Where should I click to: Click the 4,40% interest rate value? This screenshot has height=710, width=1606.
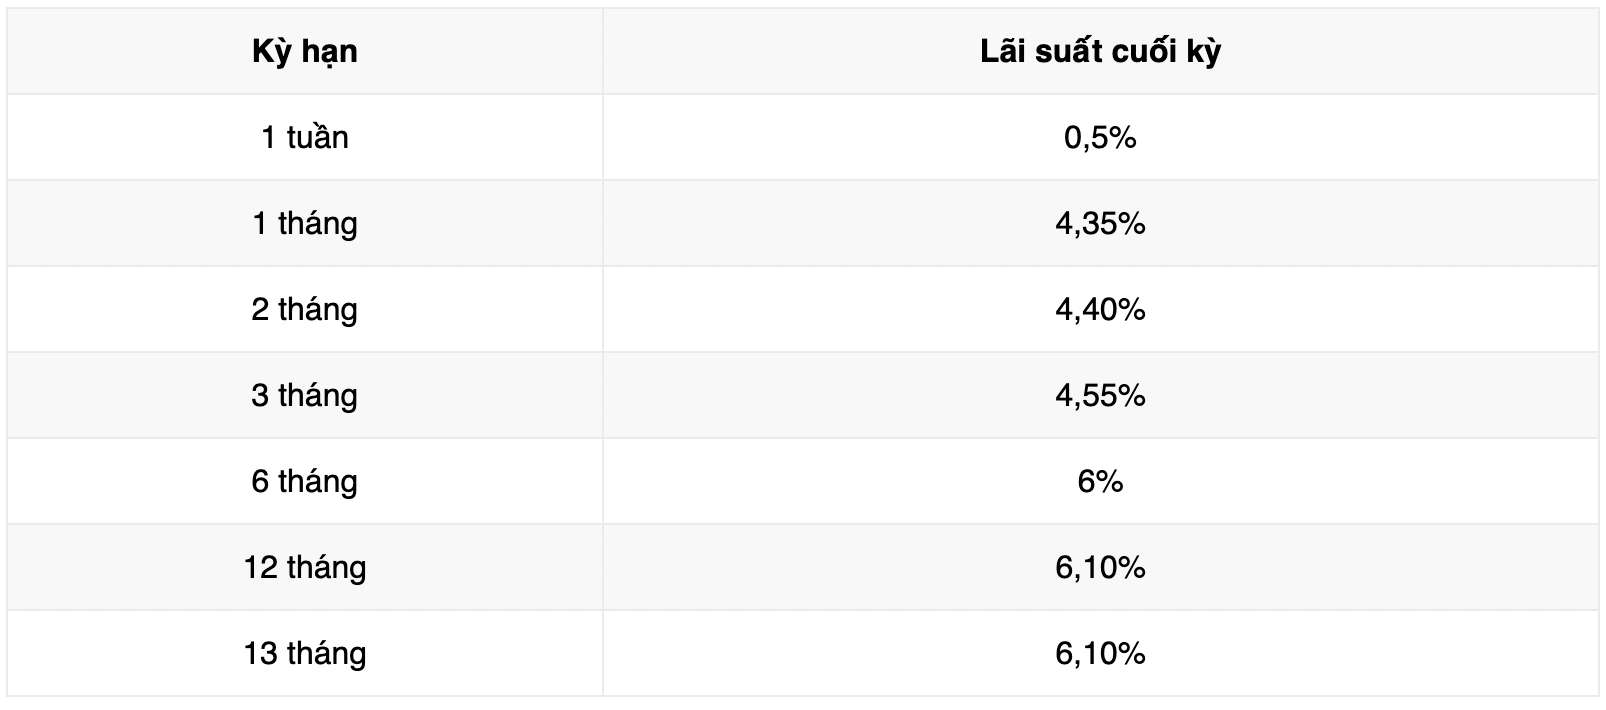point(1100,309)
